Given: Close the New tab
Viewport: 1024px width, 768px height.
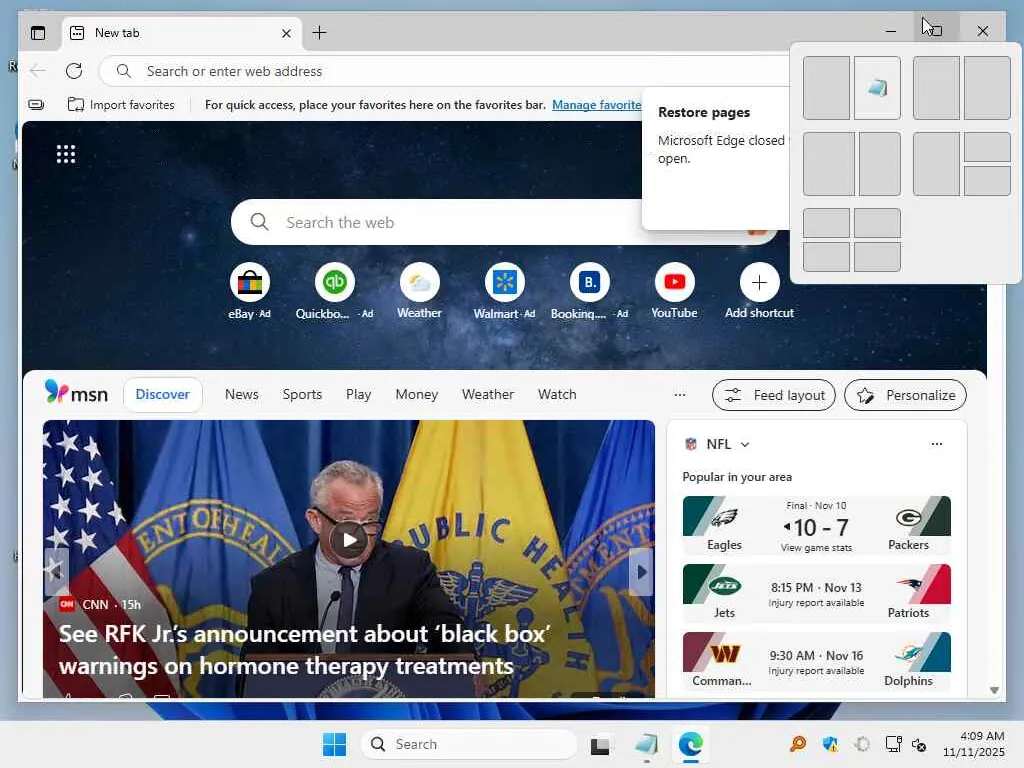Looking at the screenshot, I should tap(286, 33).
